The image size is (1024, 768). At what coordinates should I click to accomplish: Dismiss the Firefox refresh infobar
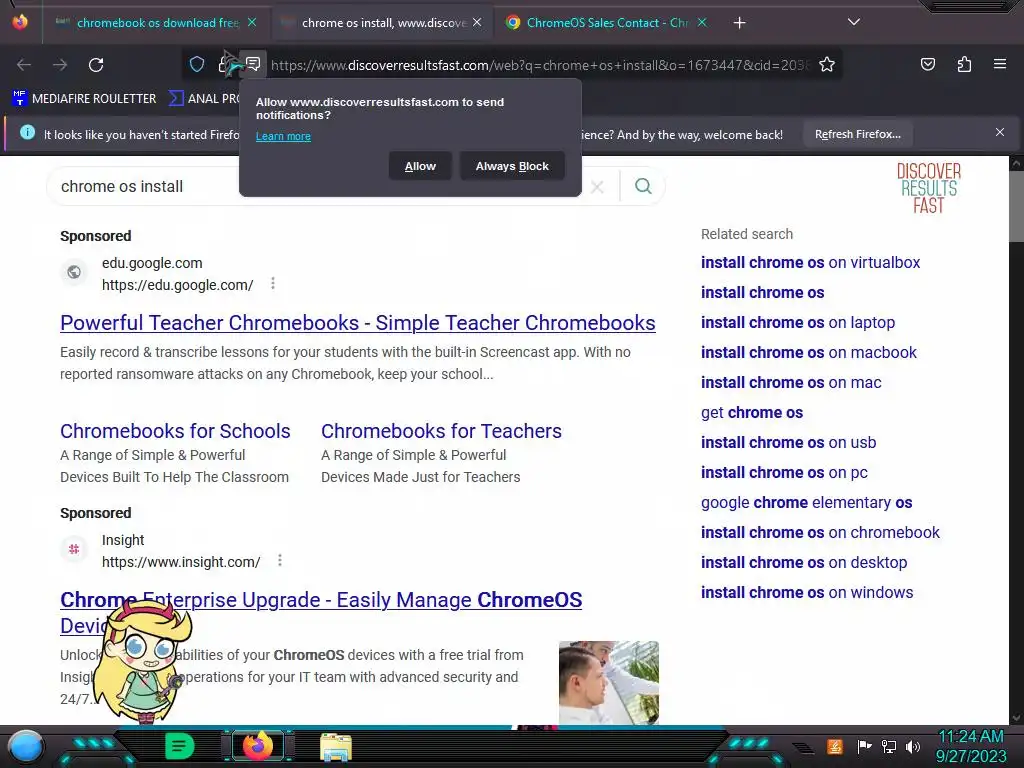coord(1000,133)
